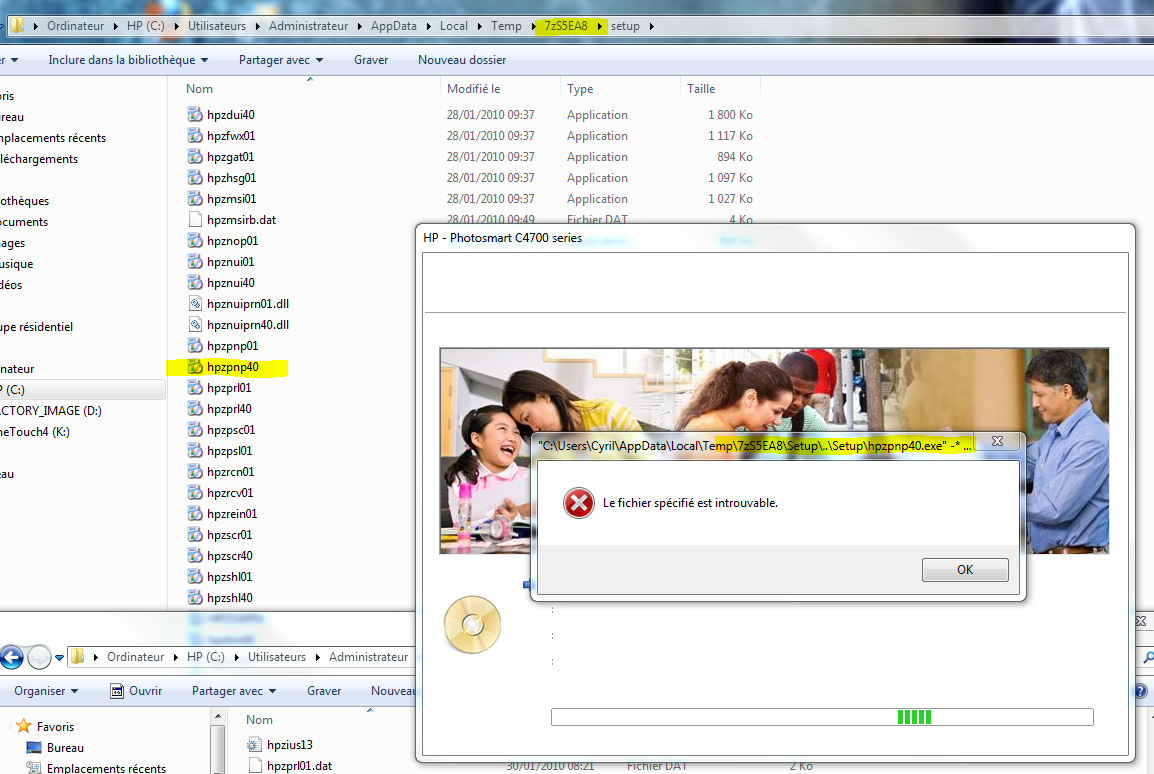Open the hpzdui40 application file

pos(231,115)
